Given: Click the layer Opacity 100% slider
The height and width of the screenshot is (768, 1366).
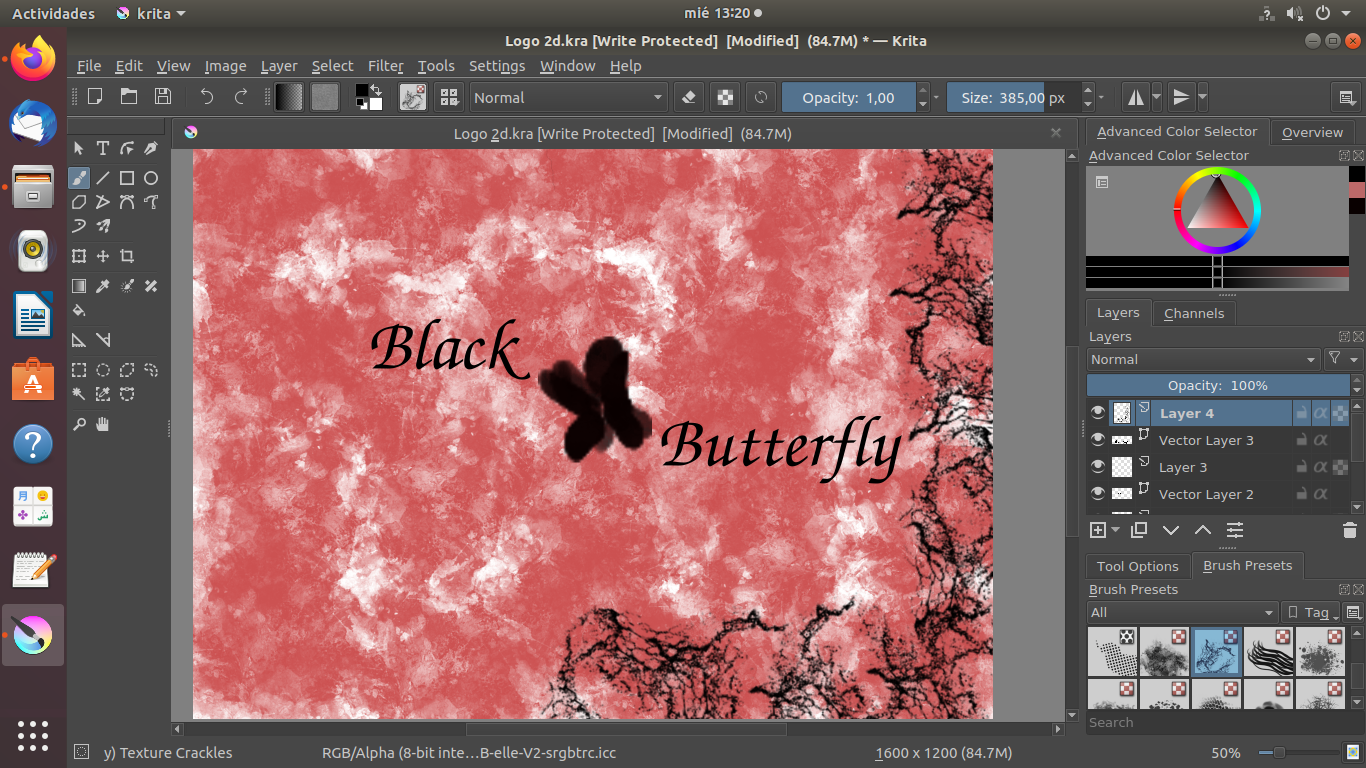Looking at the screenshot, I should coord(1217,385).
